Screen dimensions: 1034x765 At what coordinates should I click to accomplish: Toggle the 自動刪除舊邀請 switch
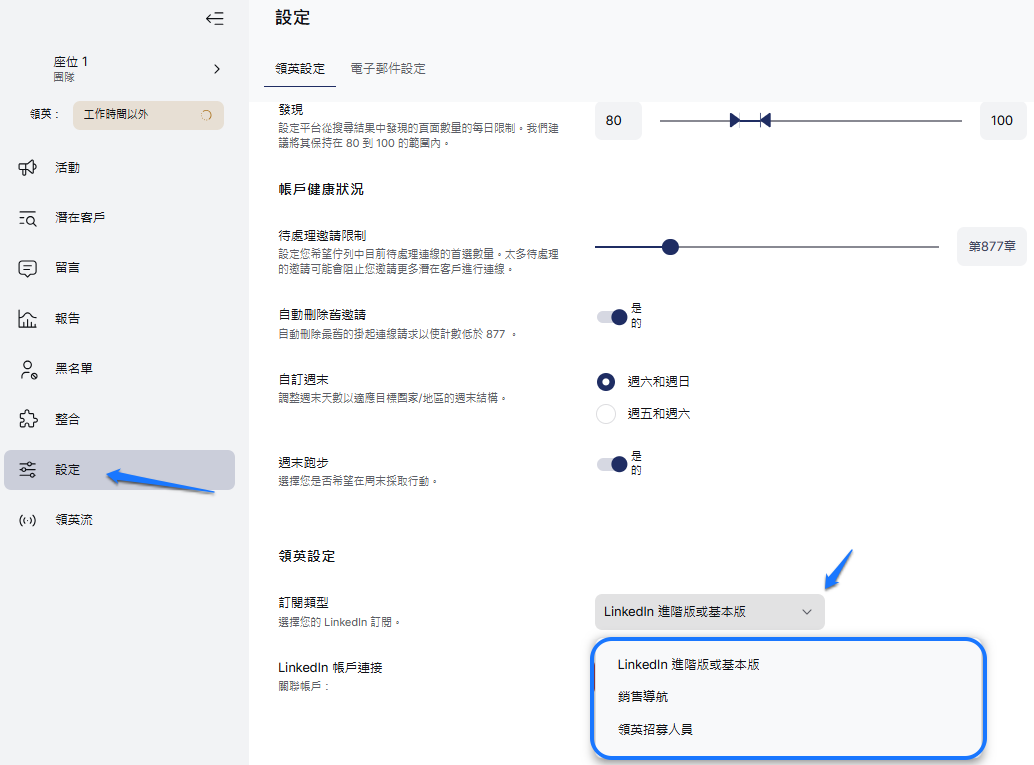click(612, 317)
